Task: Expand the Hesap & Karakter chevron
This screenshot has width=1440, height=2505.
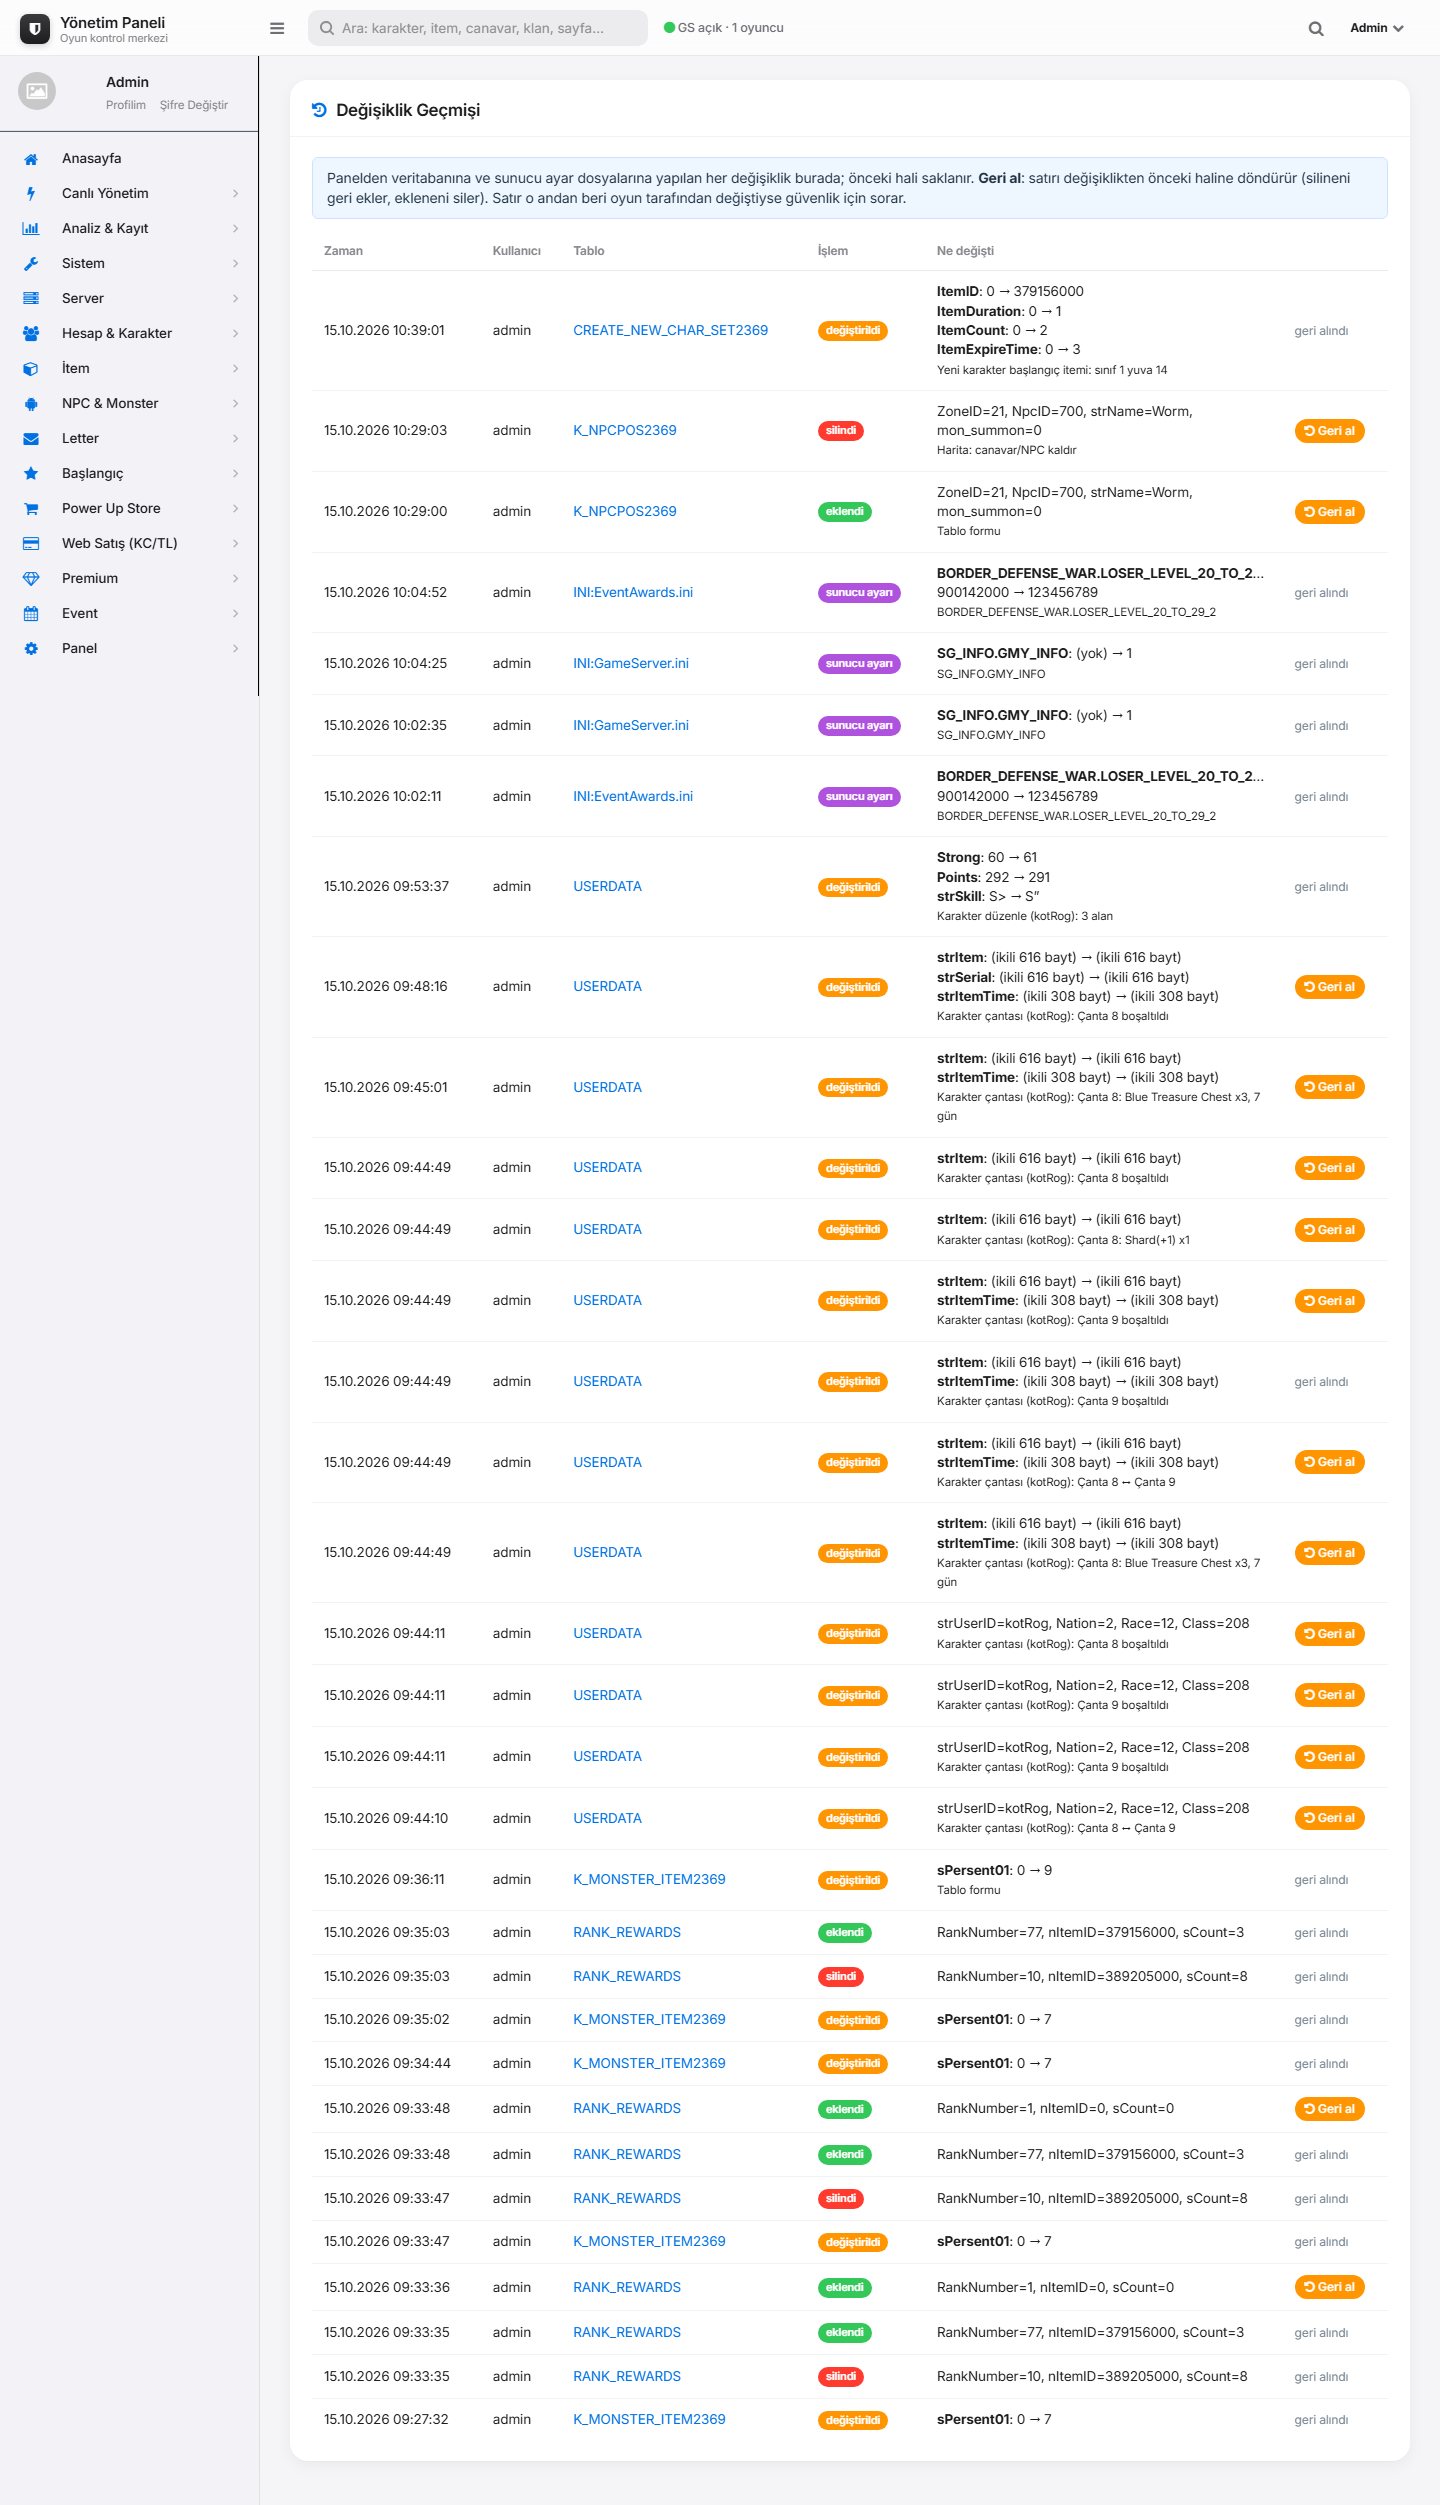Action: tap(236, 334)
